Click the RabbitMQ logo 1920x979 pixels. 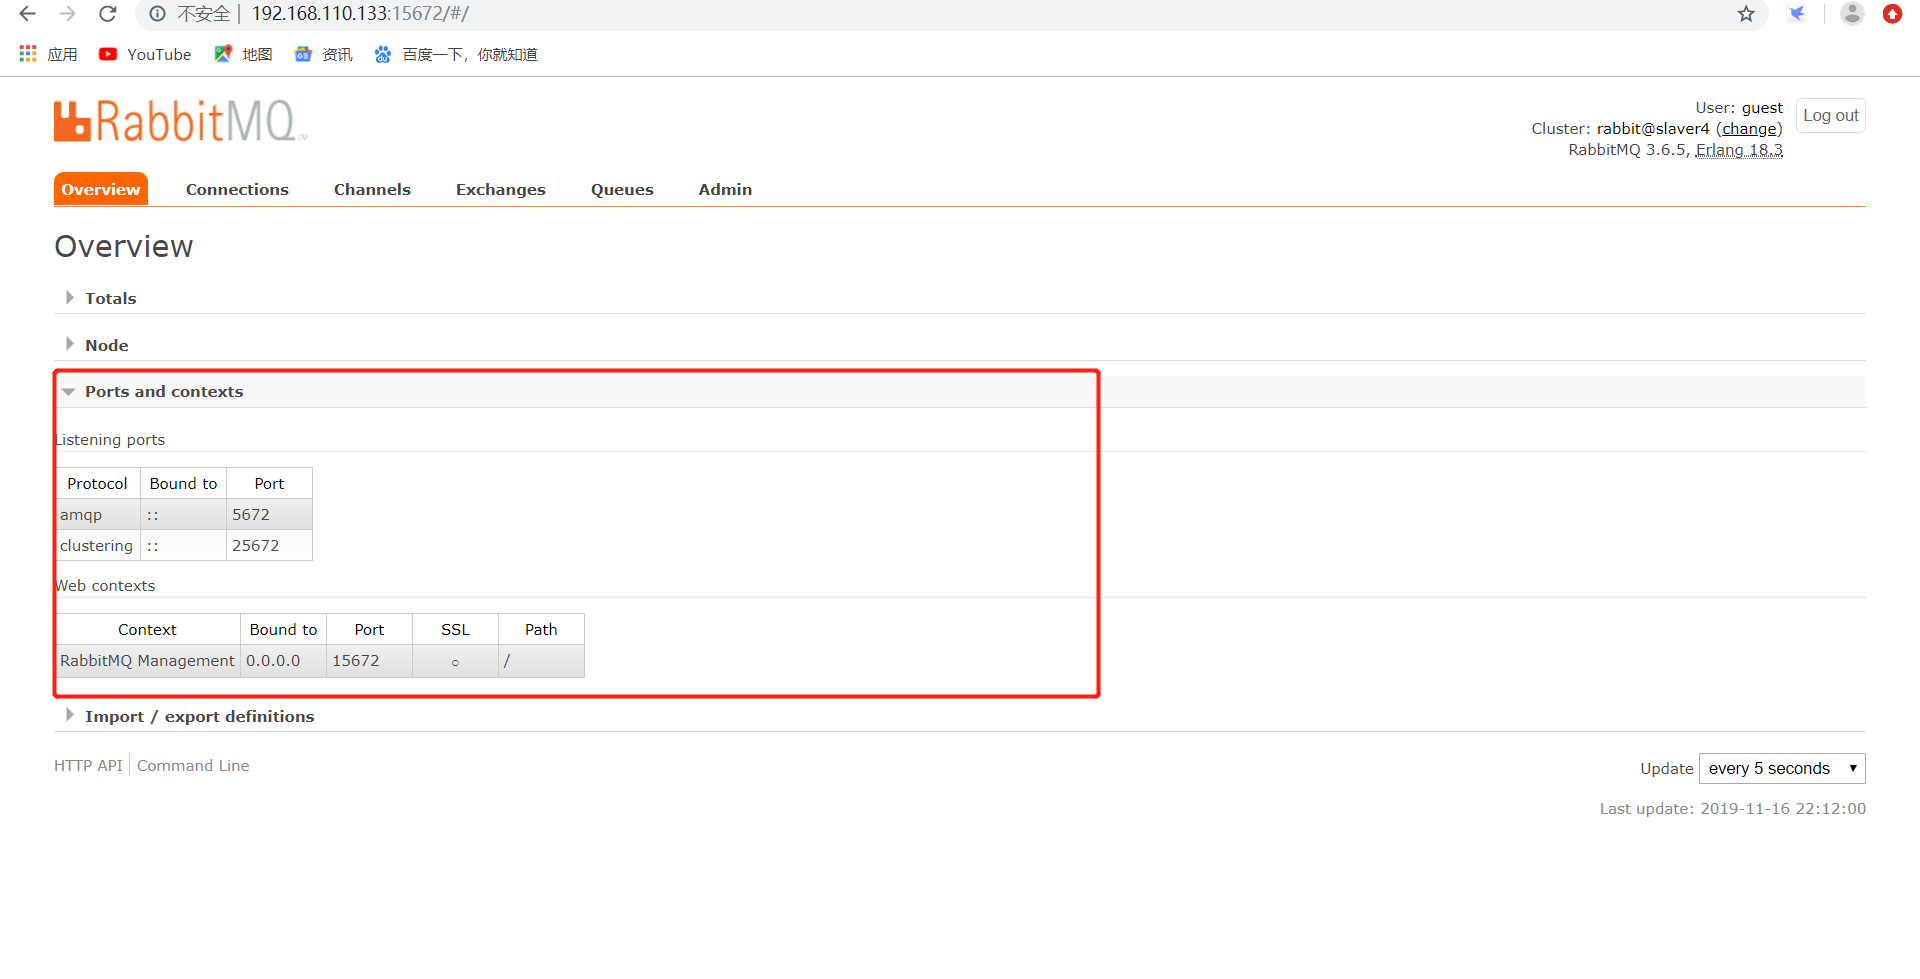point(180,121)
